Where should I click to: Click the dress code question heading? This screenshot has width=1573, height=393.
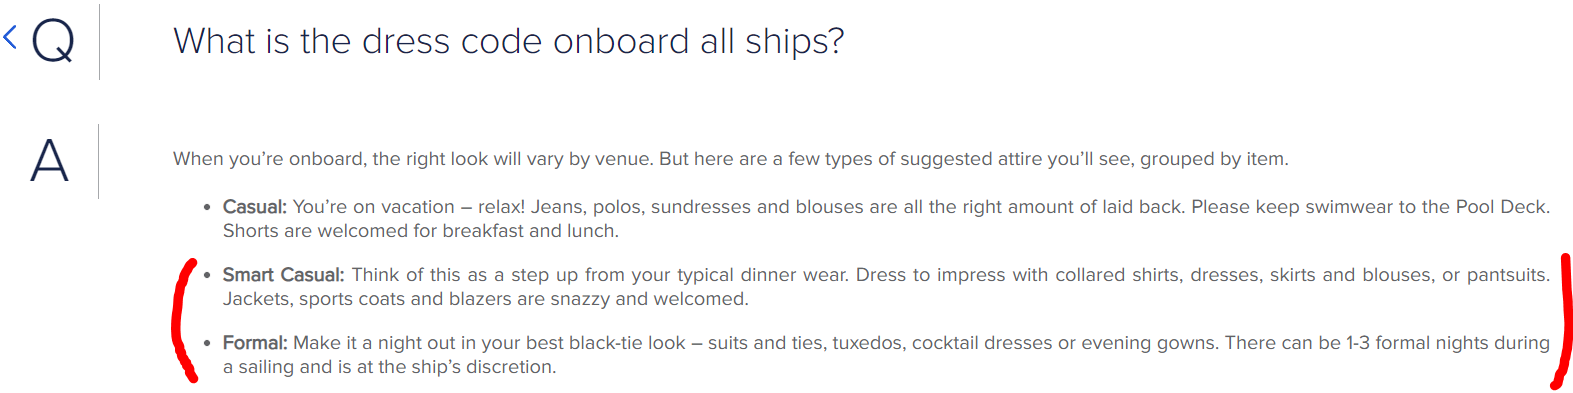click(x=509, y=41)
